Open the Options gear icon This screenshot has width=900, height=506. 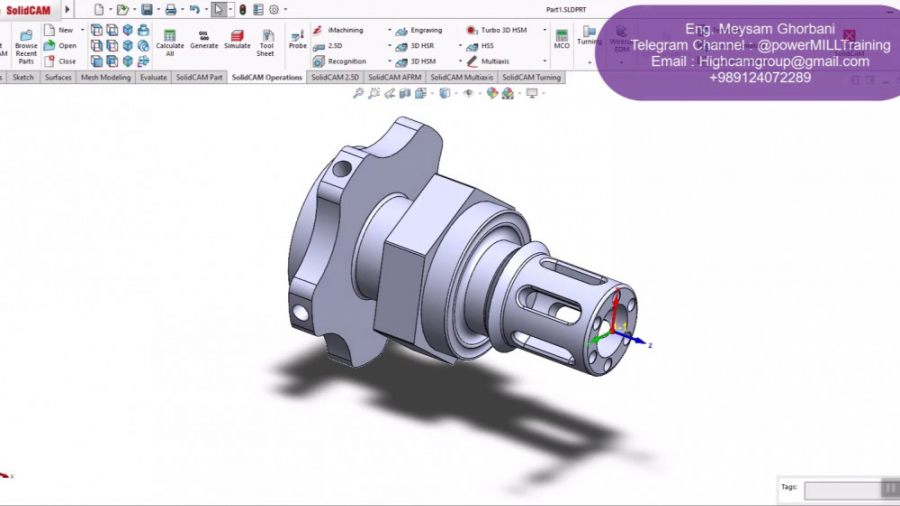(x=274, y=10)
